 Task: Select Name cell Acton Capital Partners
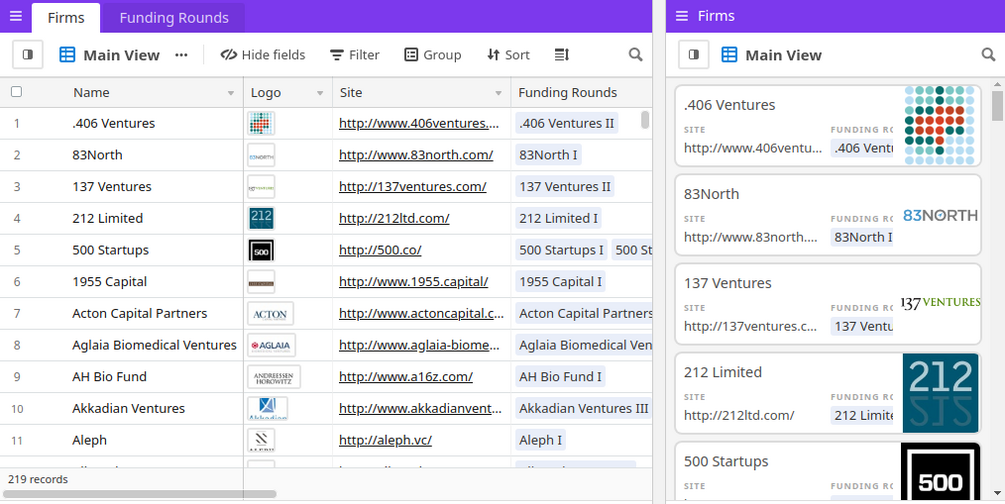pos(140,314)
